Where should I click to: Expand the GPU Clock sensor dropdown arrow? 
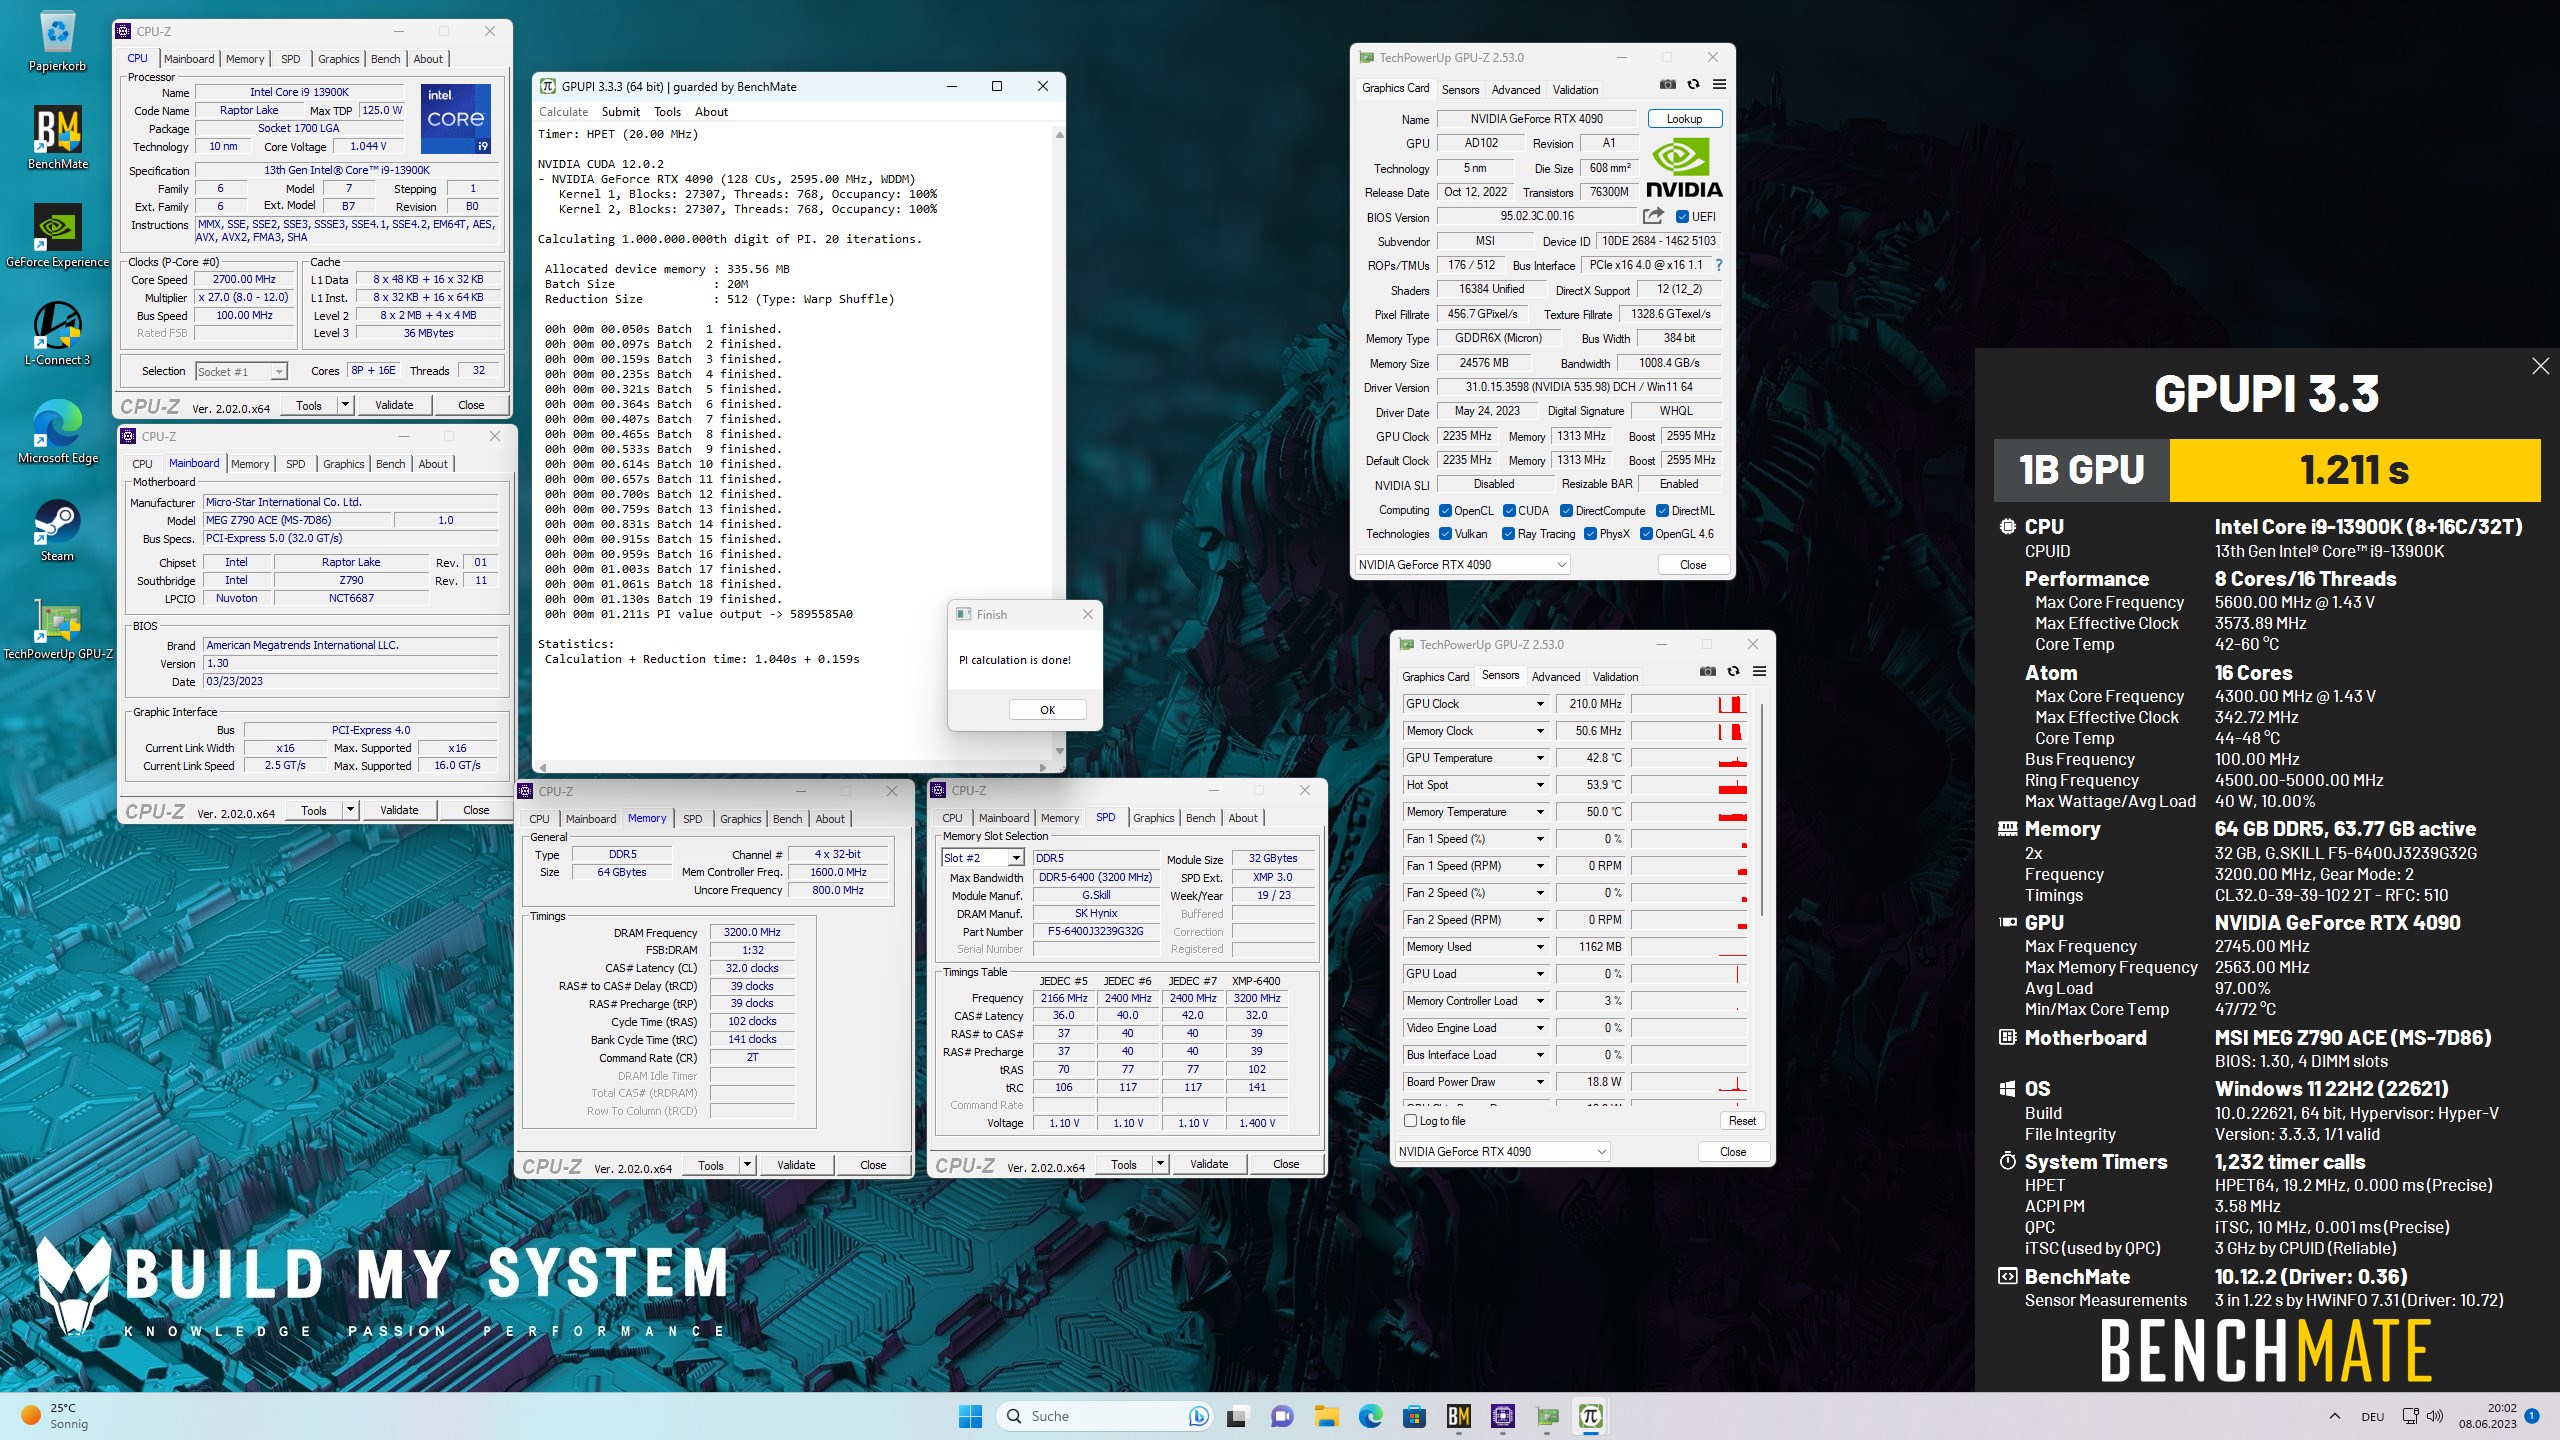1540,704
